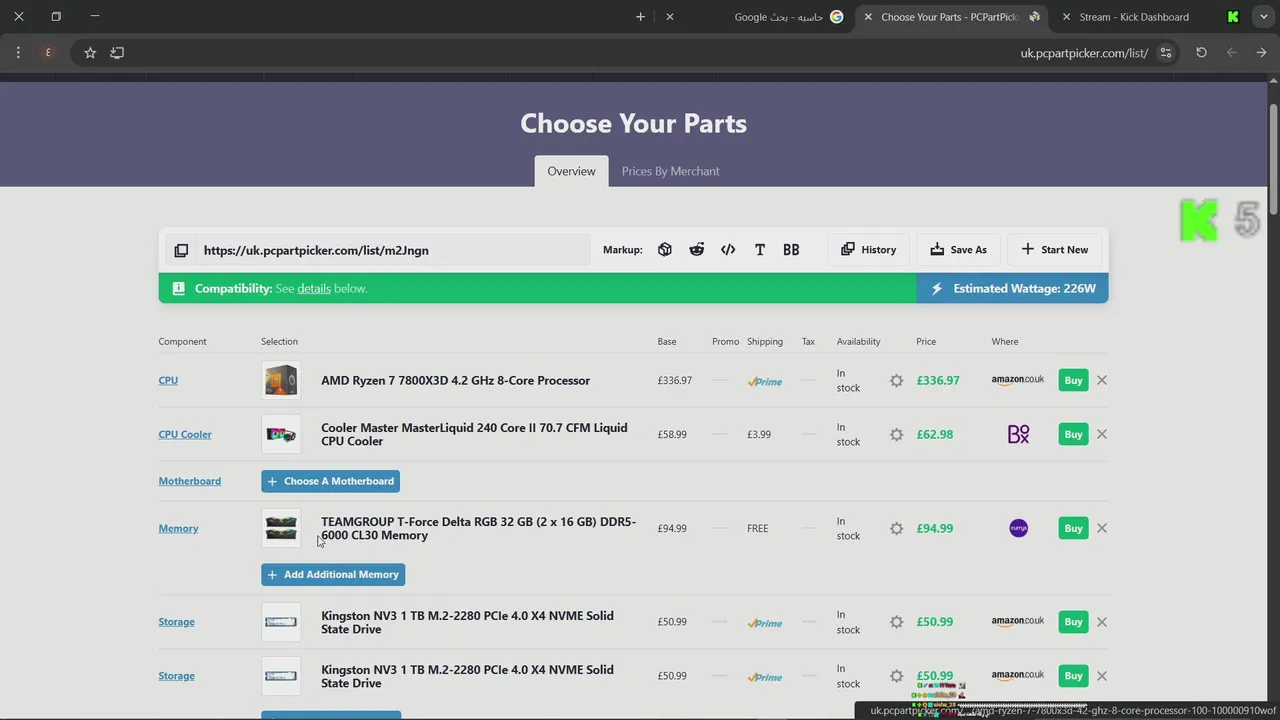1280x720 pixels.
Task: Open settings gear for Ryzen 7800X3D row
Action: point(896,381)
